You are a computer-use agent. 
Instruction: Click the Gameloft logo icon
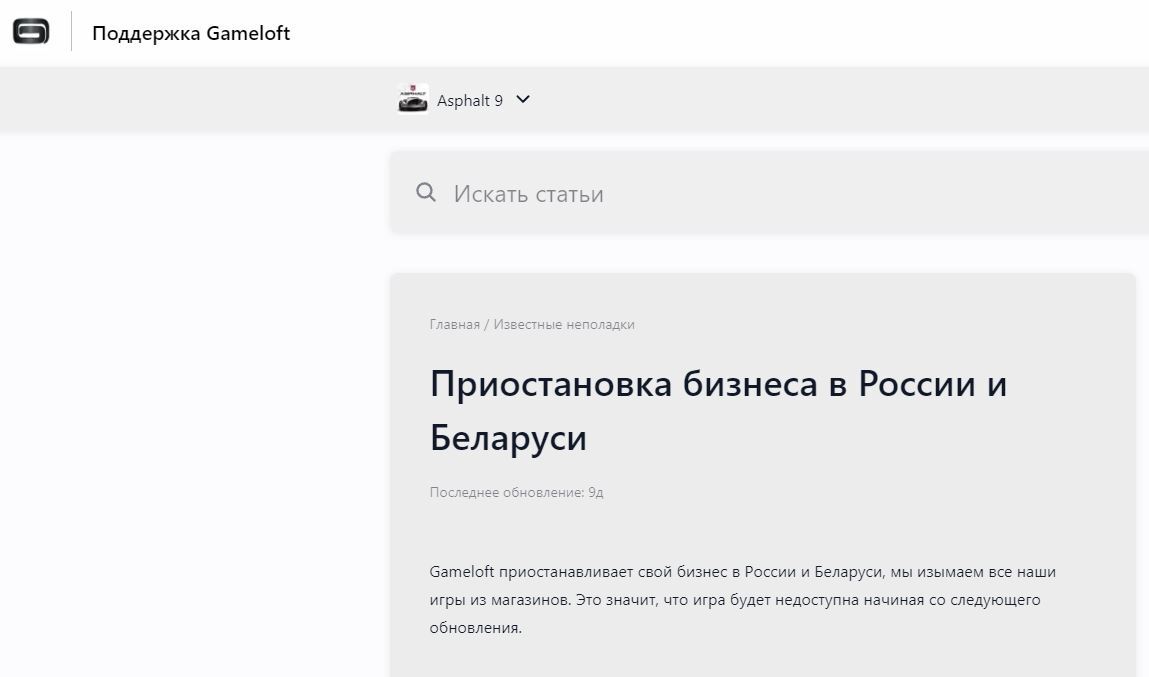tap(31, 32)
